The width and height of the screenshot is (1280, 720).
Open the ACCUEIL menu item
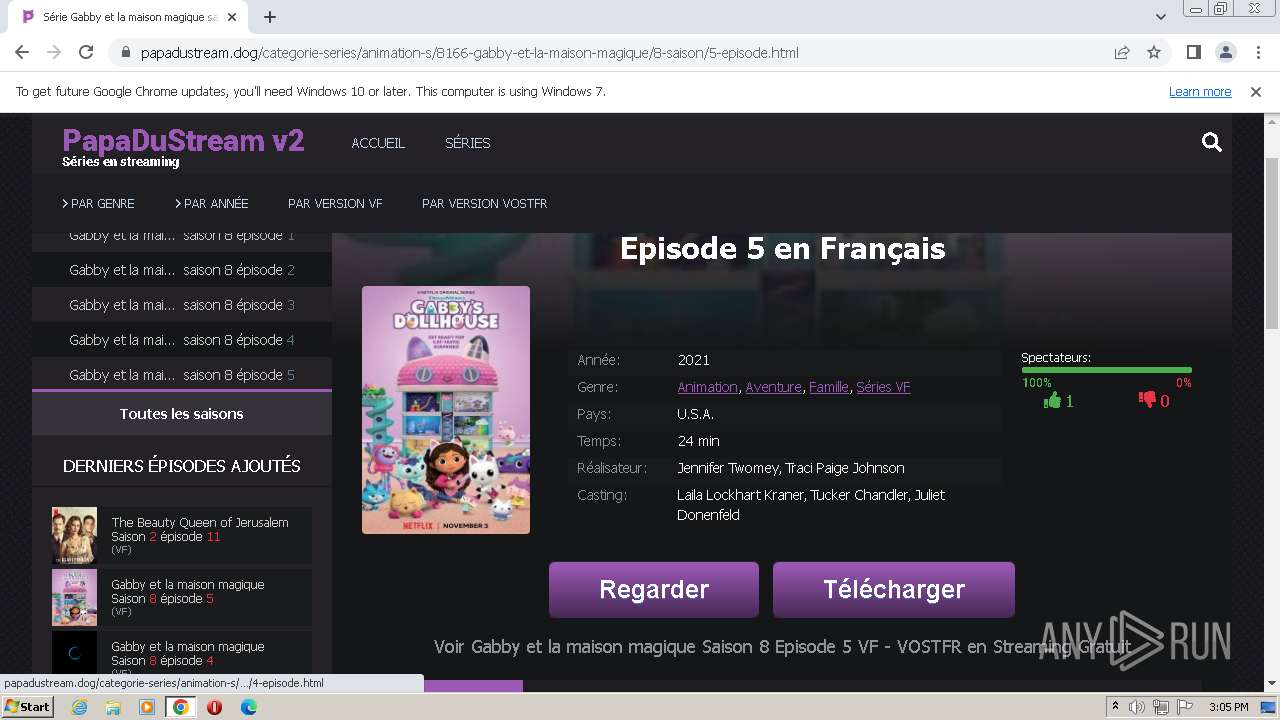tap(378, 143)
